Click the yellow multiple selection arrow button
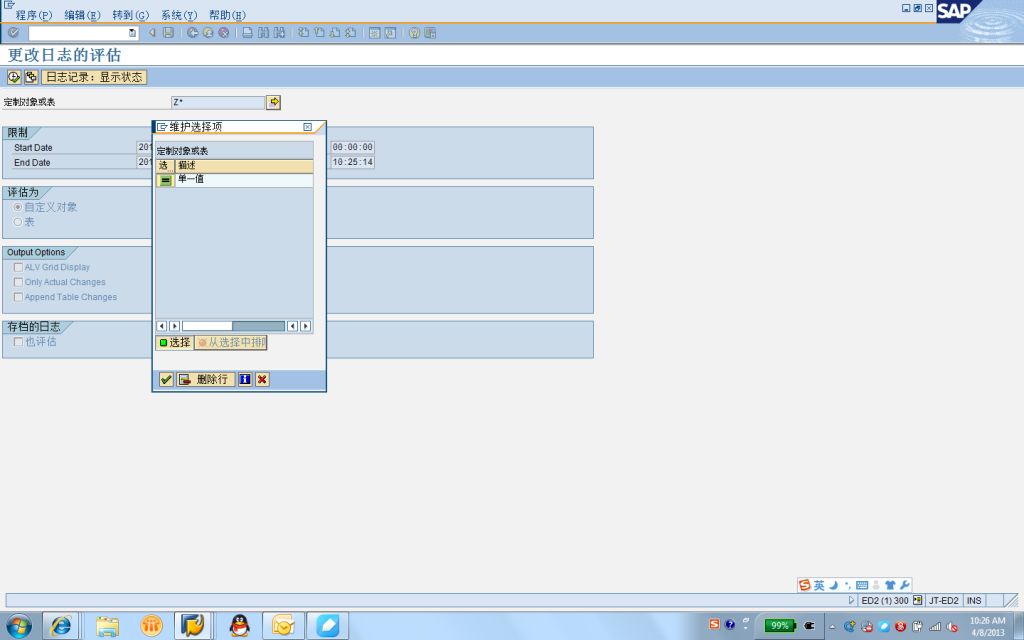Image resolution: width=1024 pixels, height=640 pixels. click(x=274, y=102)
